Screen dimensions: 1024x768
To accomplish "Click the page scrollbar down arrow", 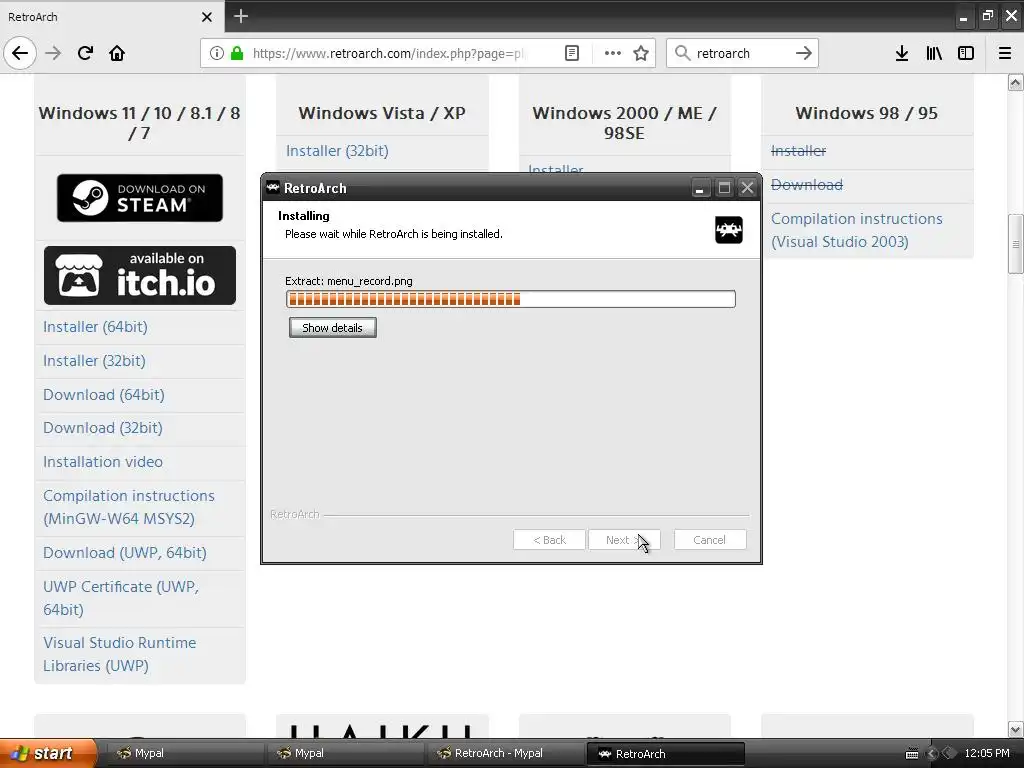I will click(x=1016, y=729).
